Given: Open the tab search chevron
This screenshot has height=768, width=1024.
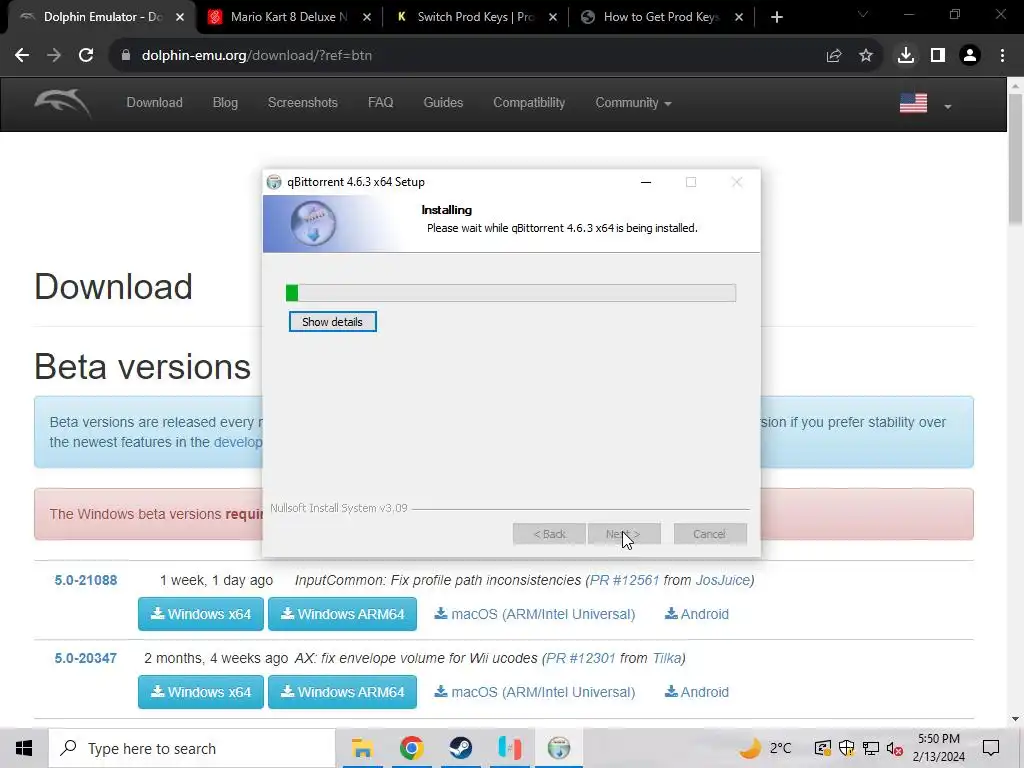Looking at the screenshot, I should 863,15.
